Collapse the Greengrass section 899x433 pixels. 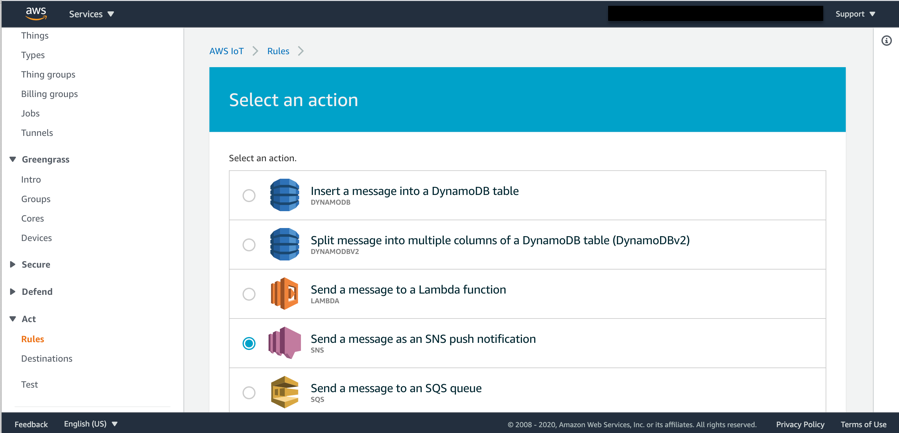(x=40, y=159)
